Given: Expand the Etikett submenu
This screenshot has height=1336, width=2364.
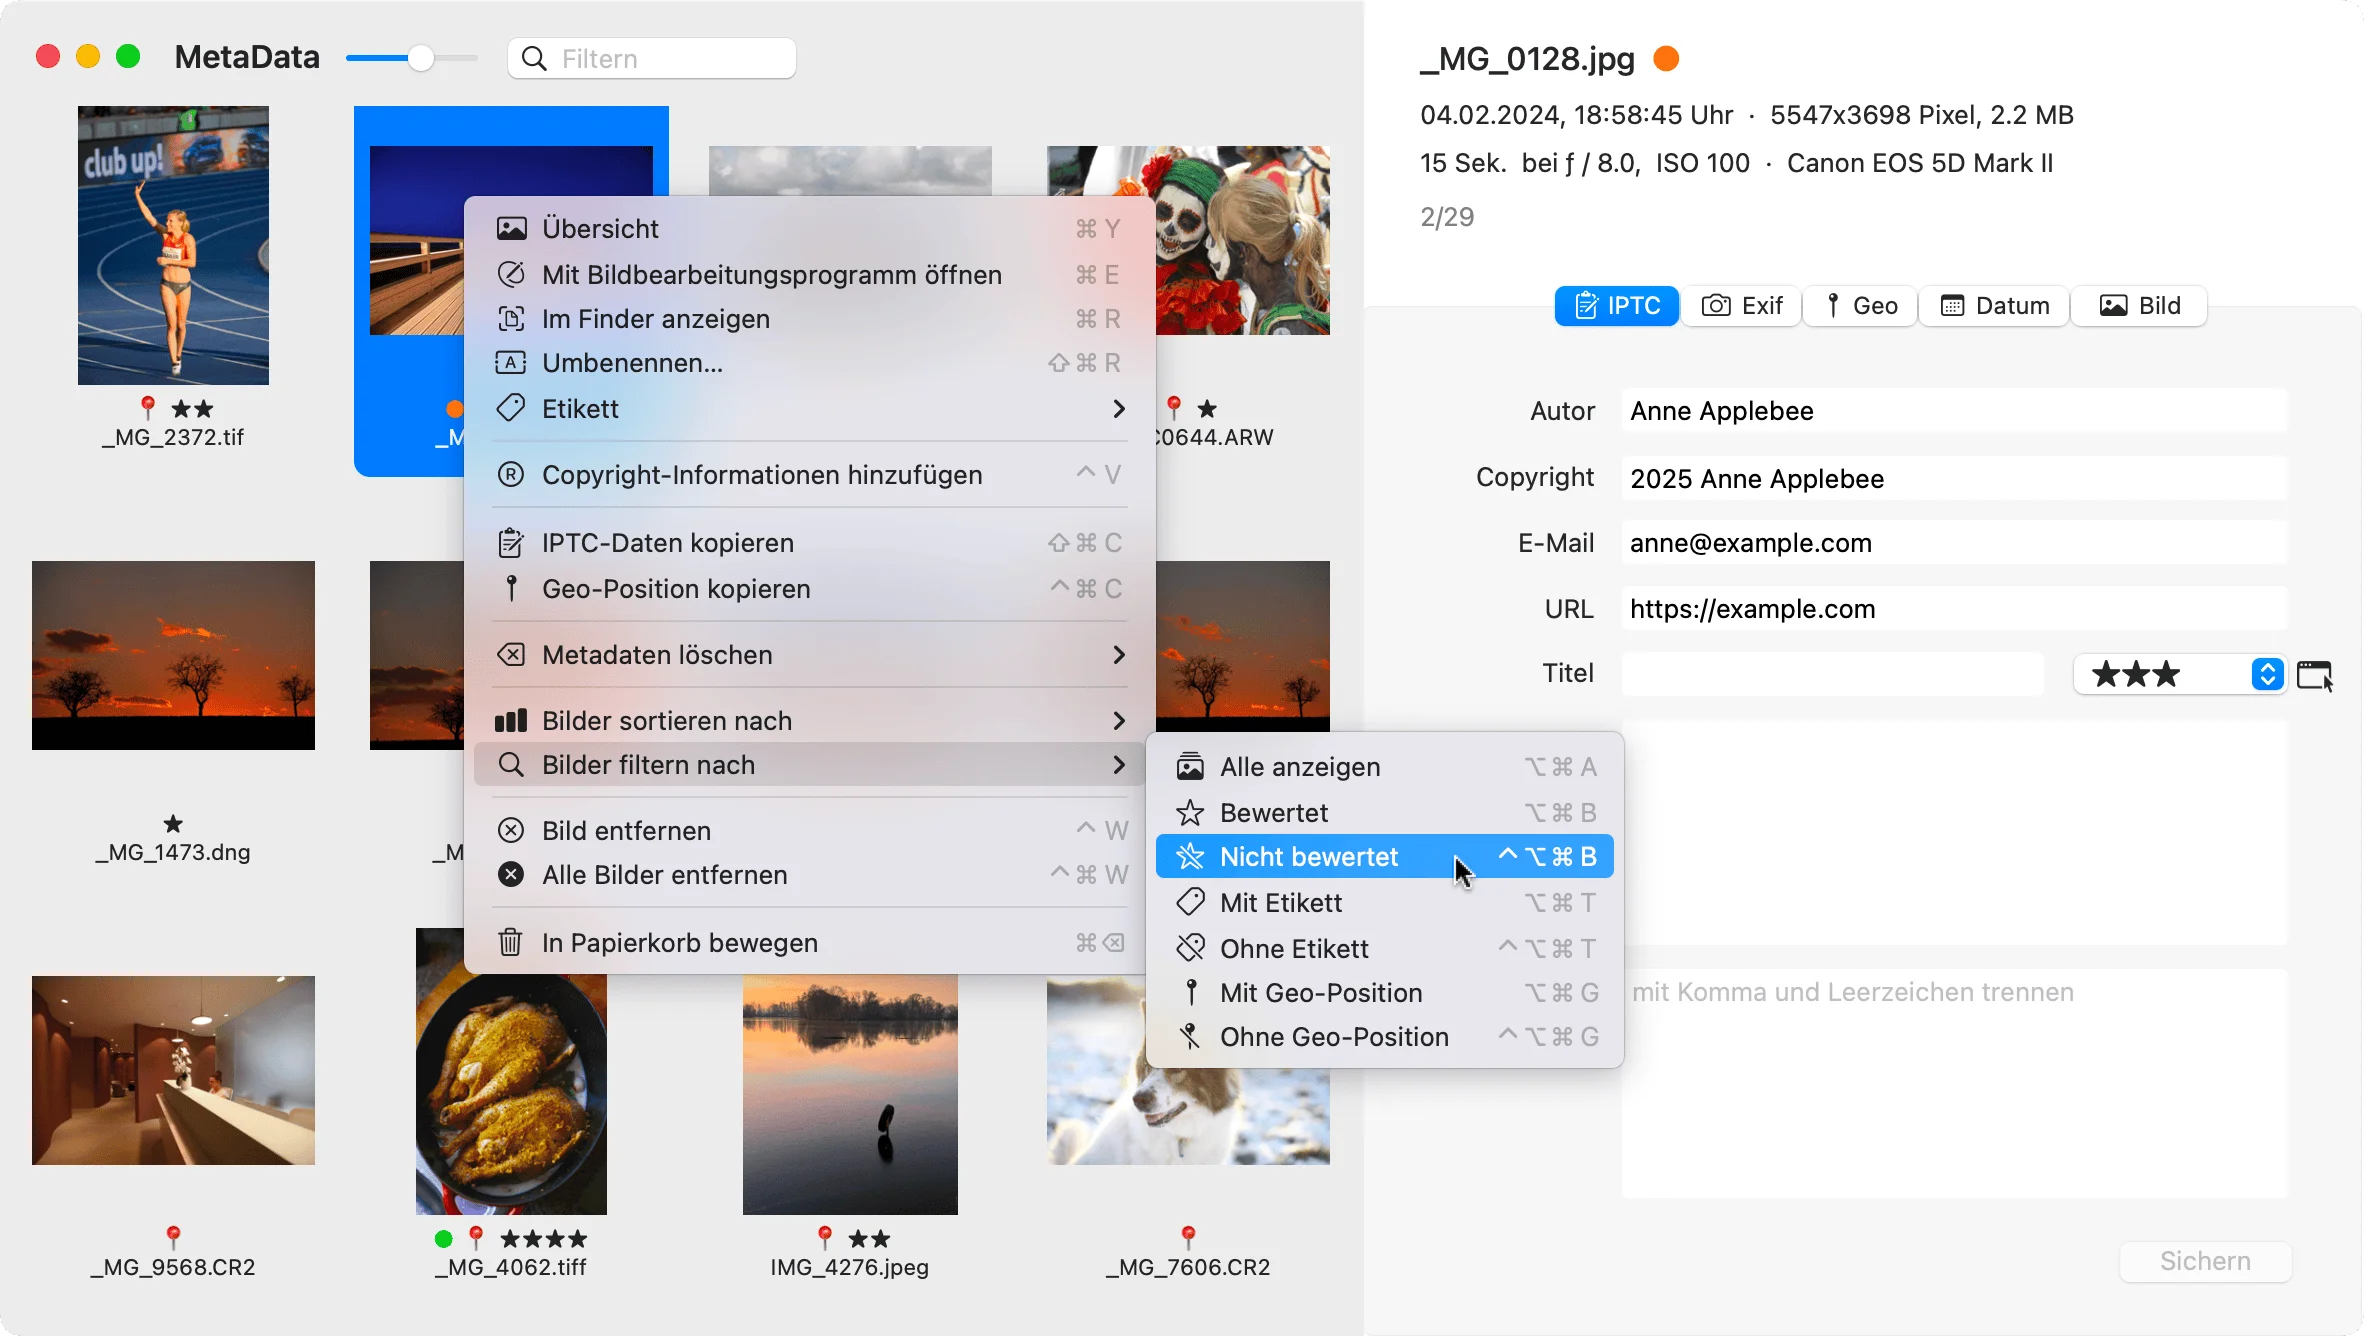Looking at the screenshot, I should [x=811, y=409].
